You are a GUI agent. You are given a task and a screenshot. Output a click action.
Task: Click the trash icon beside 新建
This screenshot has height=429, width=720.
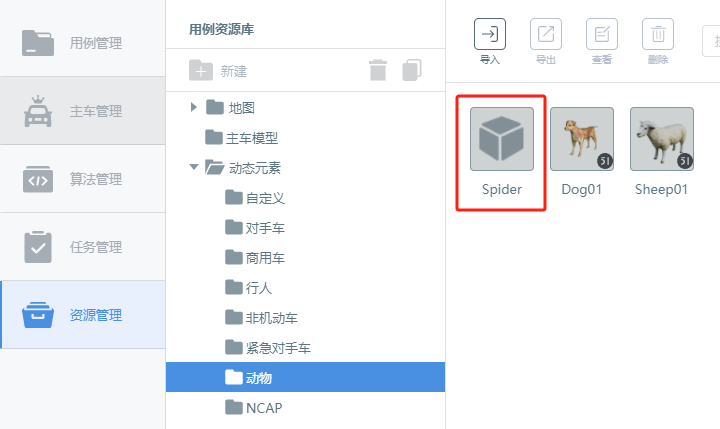pos(378,70)
